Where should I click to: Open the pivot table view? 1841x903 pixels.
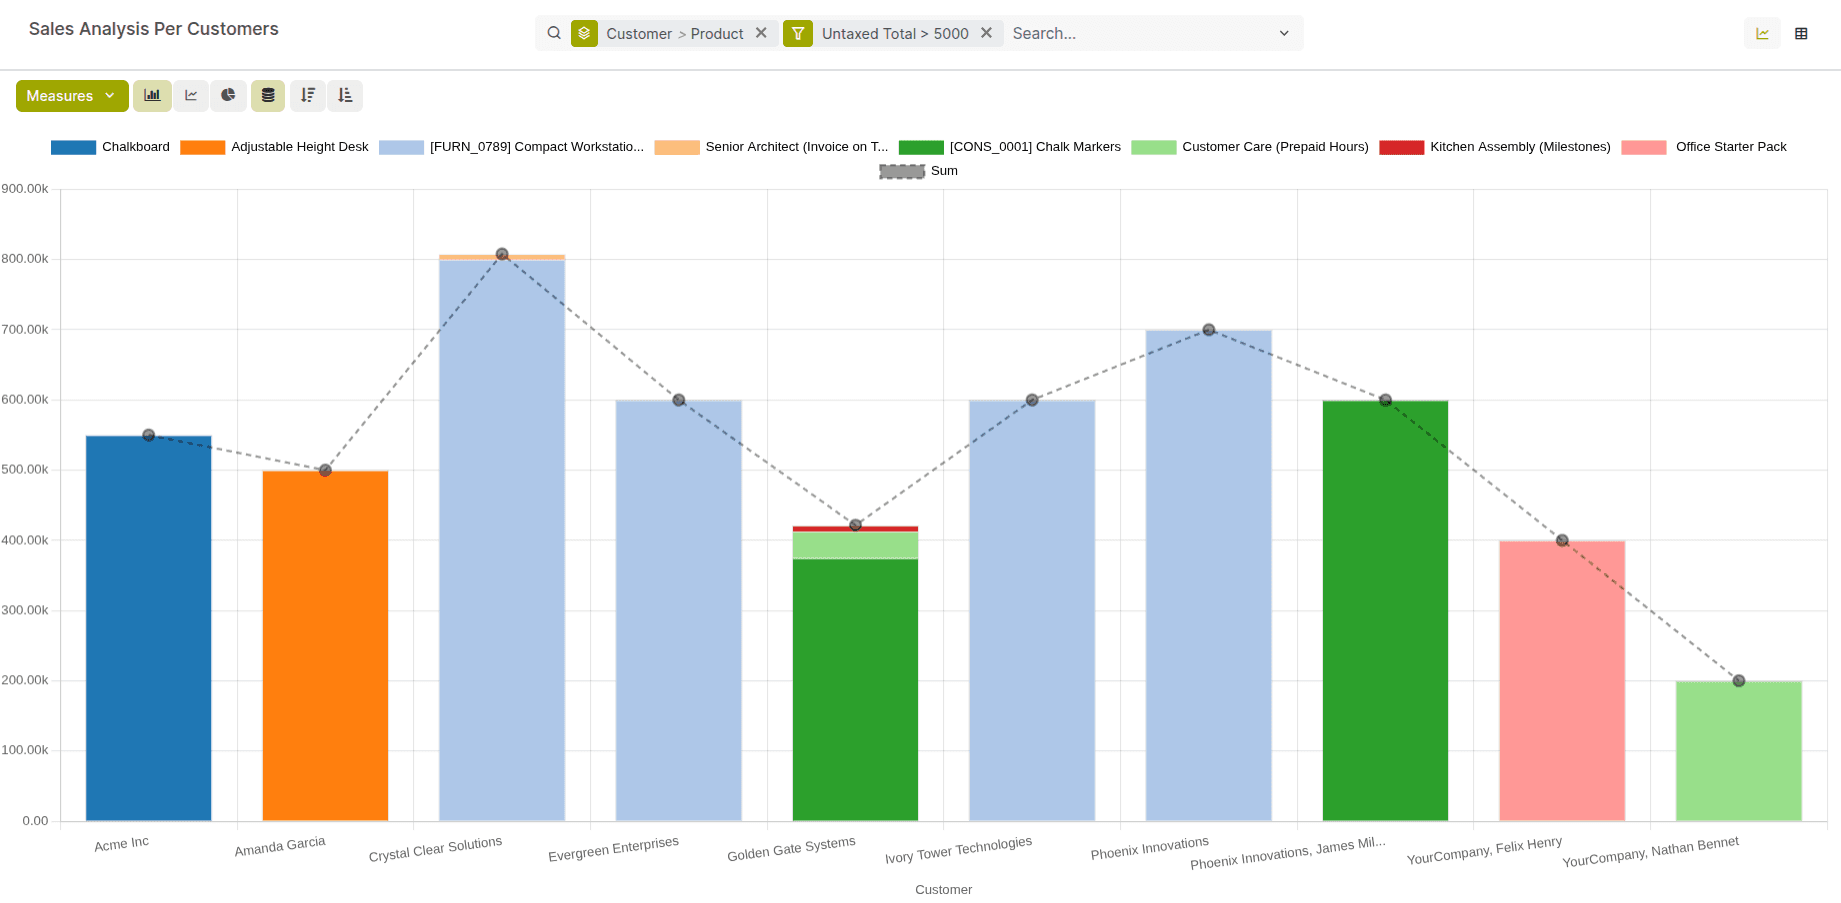(1801, 33)
